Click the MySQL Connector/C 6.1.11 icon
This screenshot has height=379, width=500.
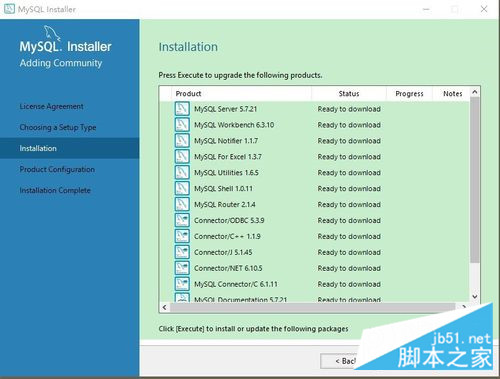click(x=182, y=284)
